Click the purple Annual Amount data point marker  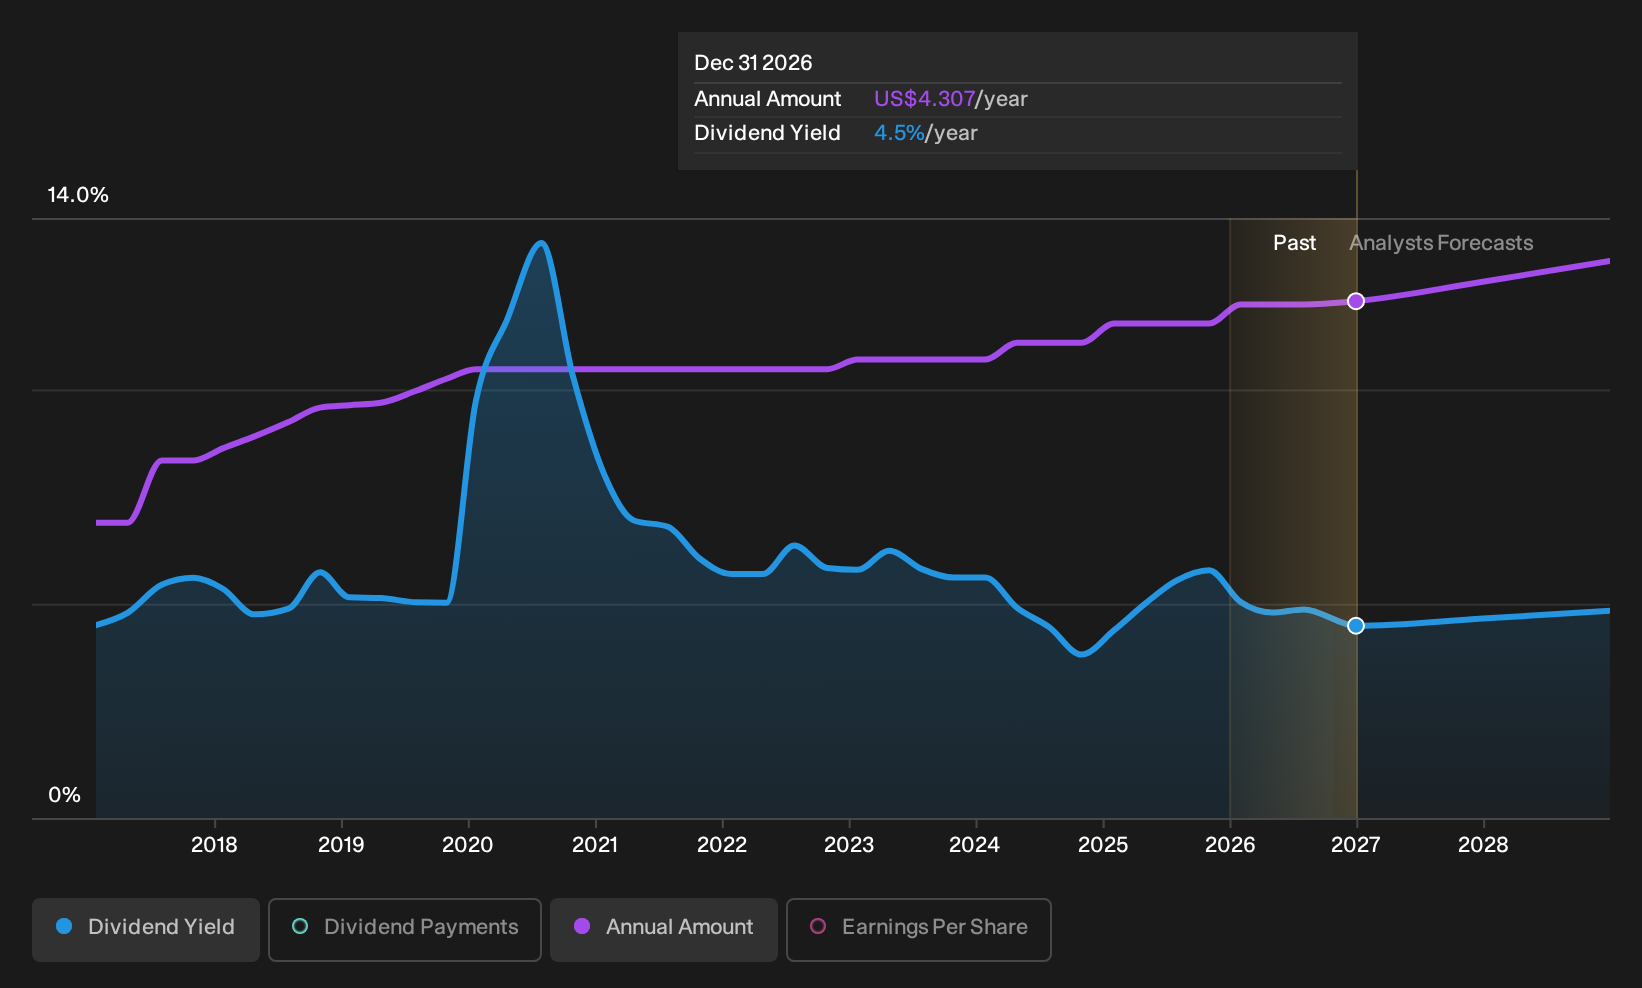click(x=1356, y=301)
